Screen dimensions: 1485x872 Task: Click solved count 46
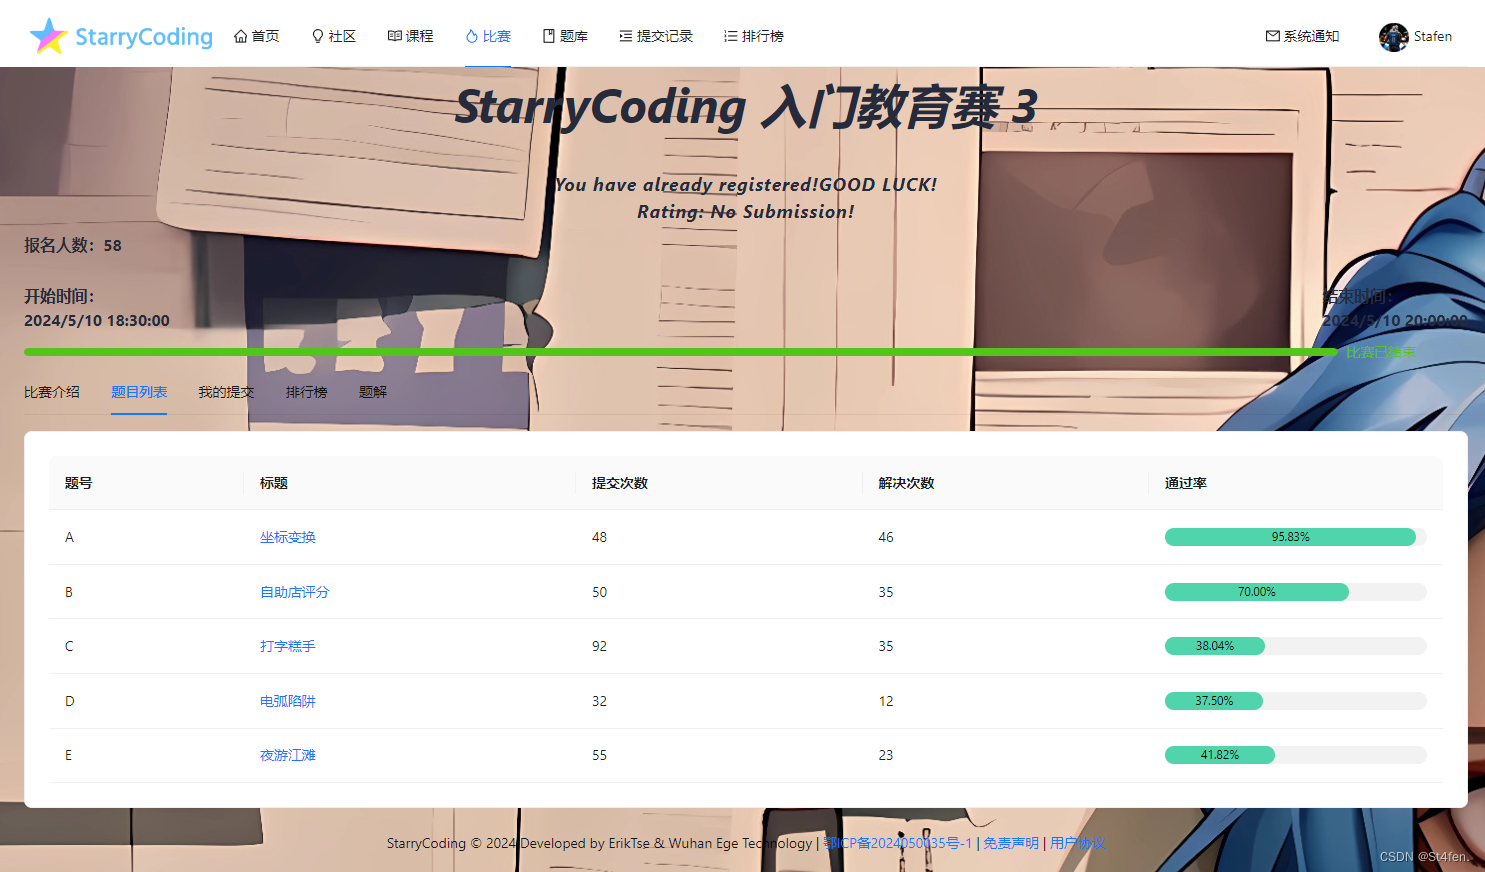tap(886, 537)
